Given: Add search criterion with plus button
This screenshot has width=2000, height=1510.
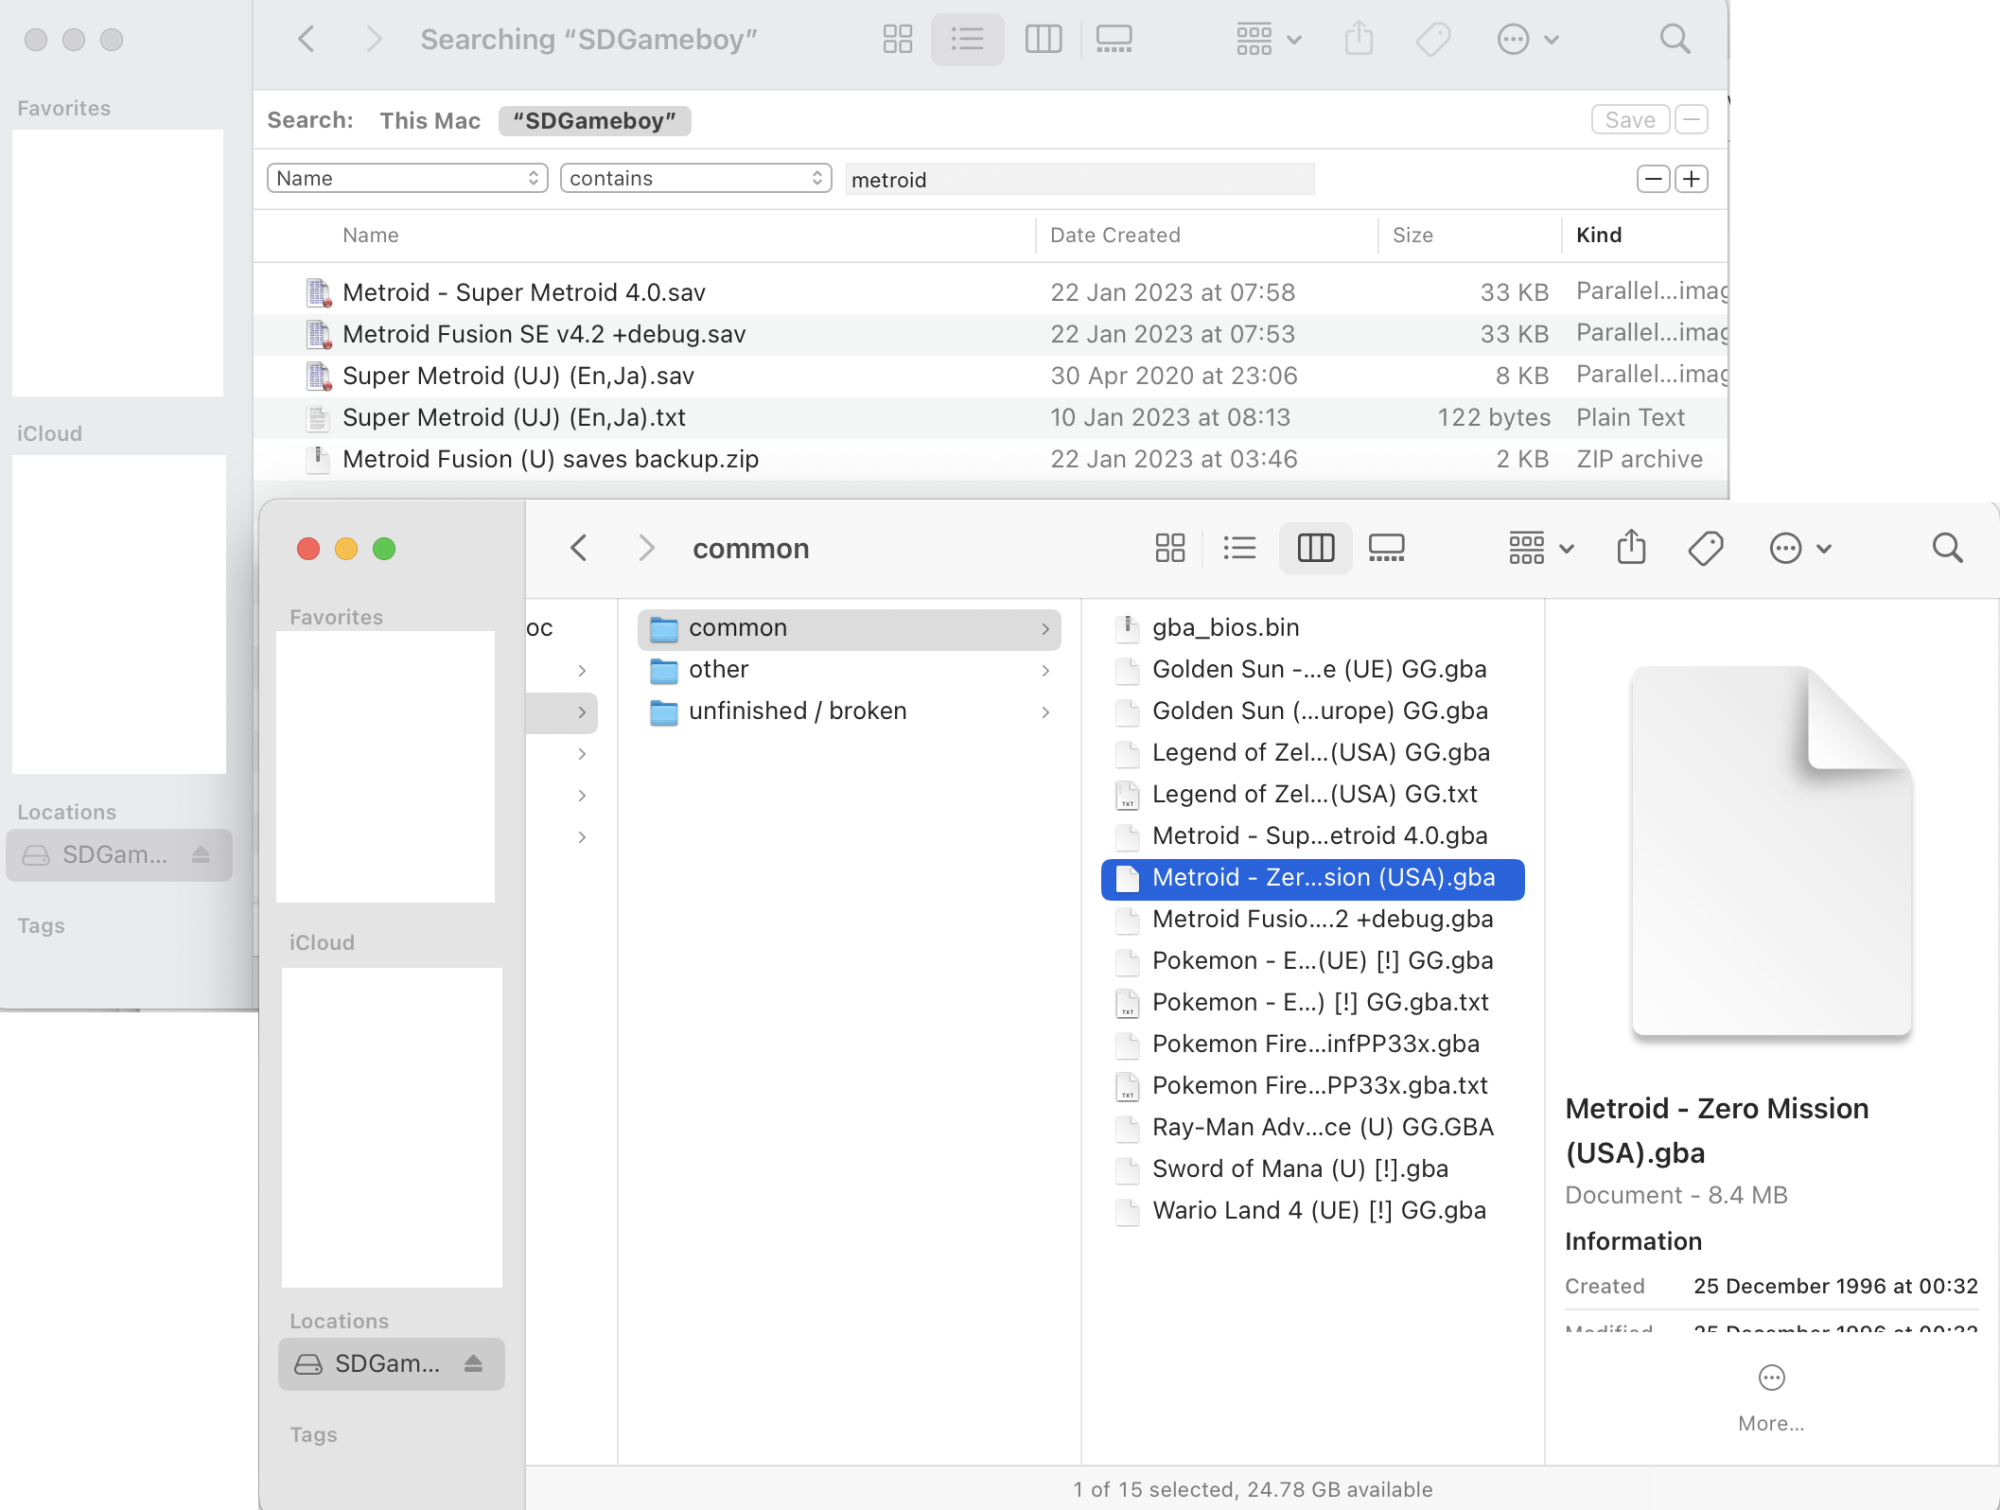Looking at the screenshot, I should coord(1691,179).
